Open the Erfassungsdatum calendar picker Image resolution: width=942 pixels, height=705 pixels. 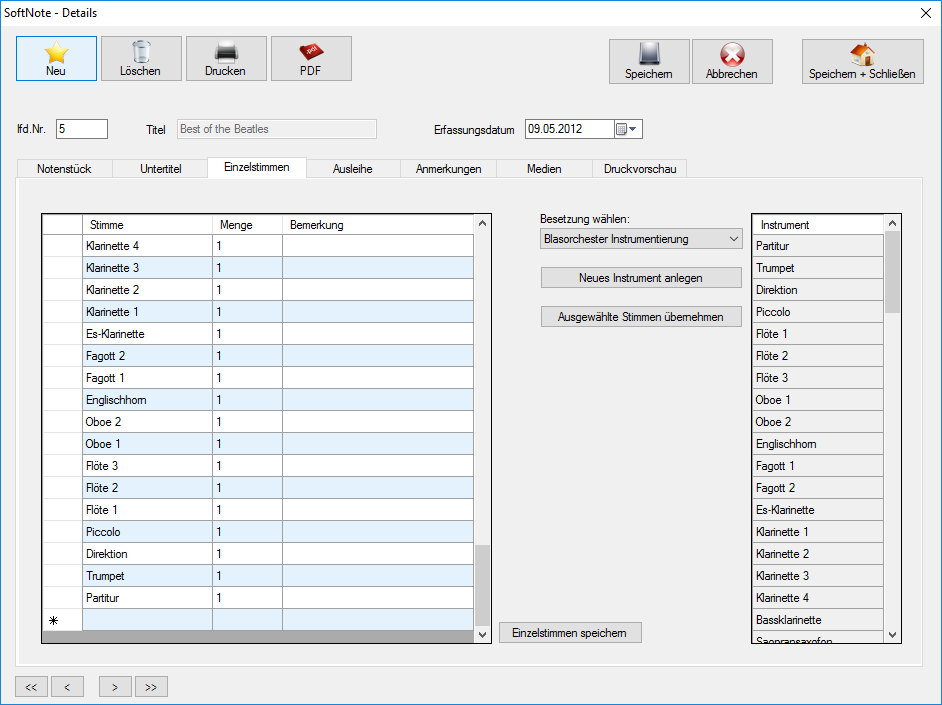(627, 129)
